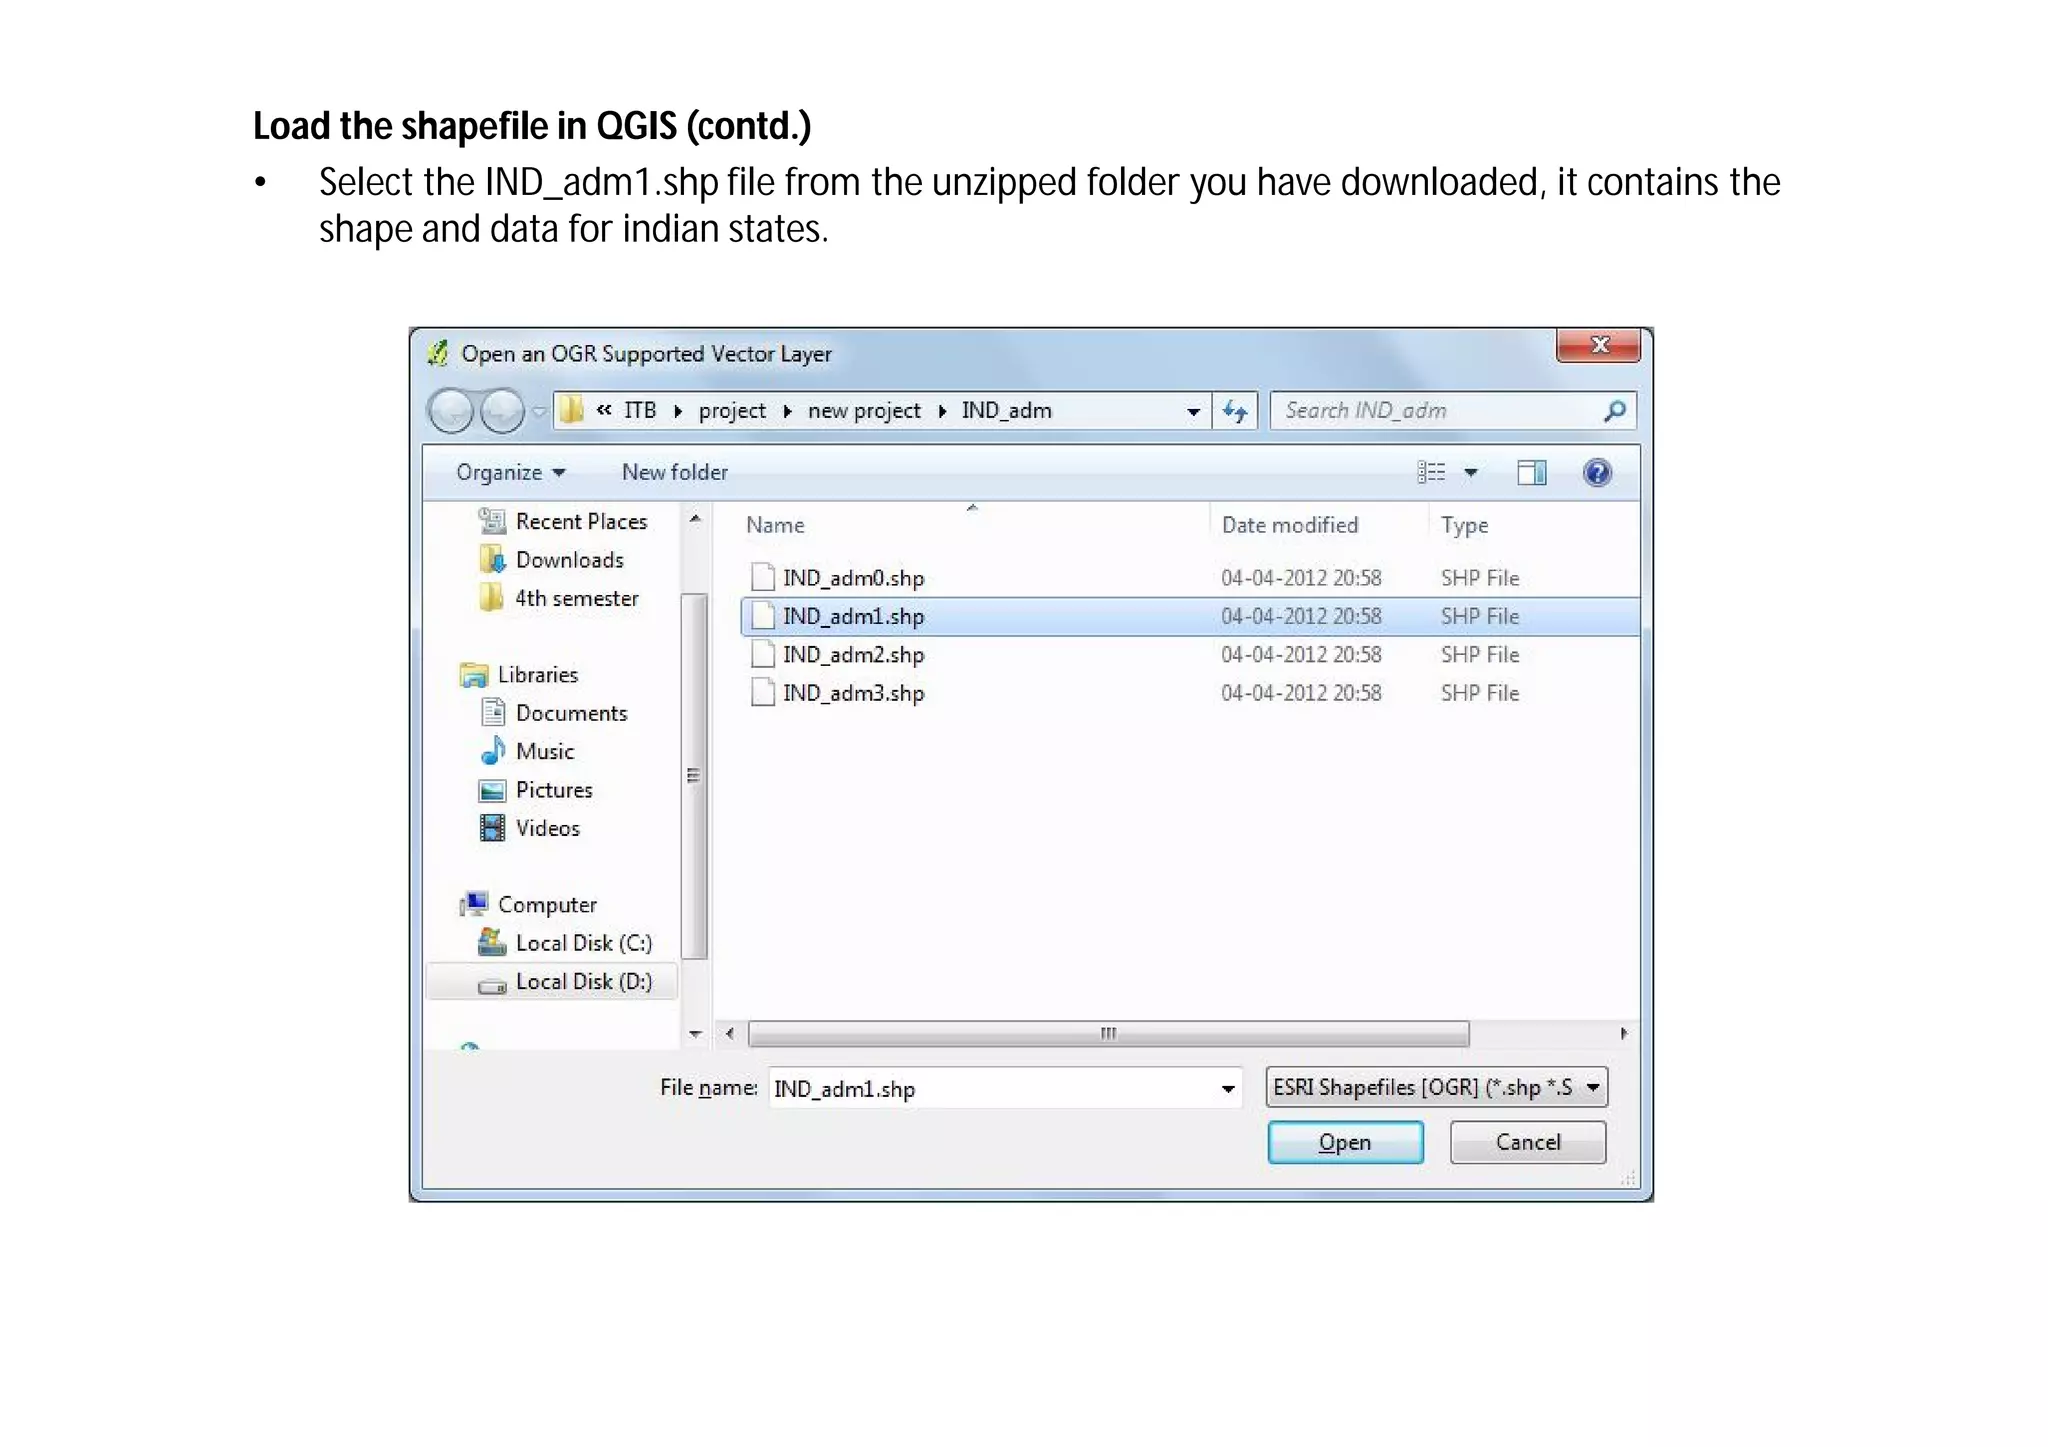Expand the File name dropdown arrow
The width and height of the screenshot is (2048, 1447).
[x=1228, y=1089]
